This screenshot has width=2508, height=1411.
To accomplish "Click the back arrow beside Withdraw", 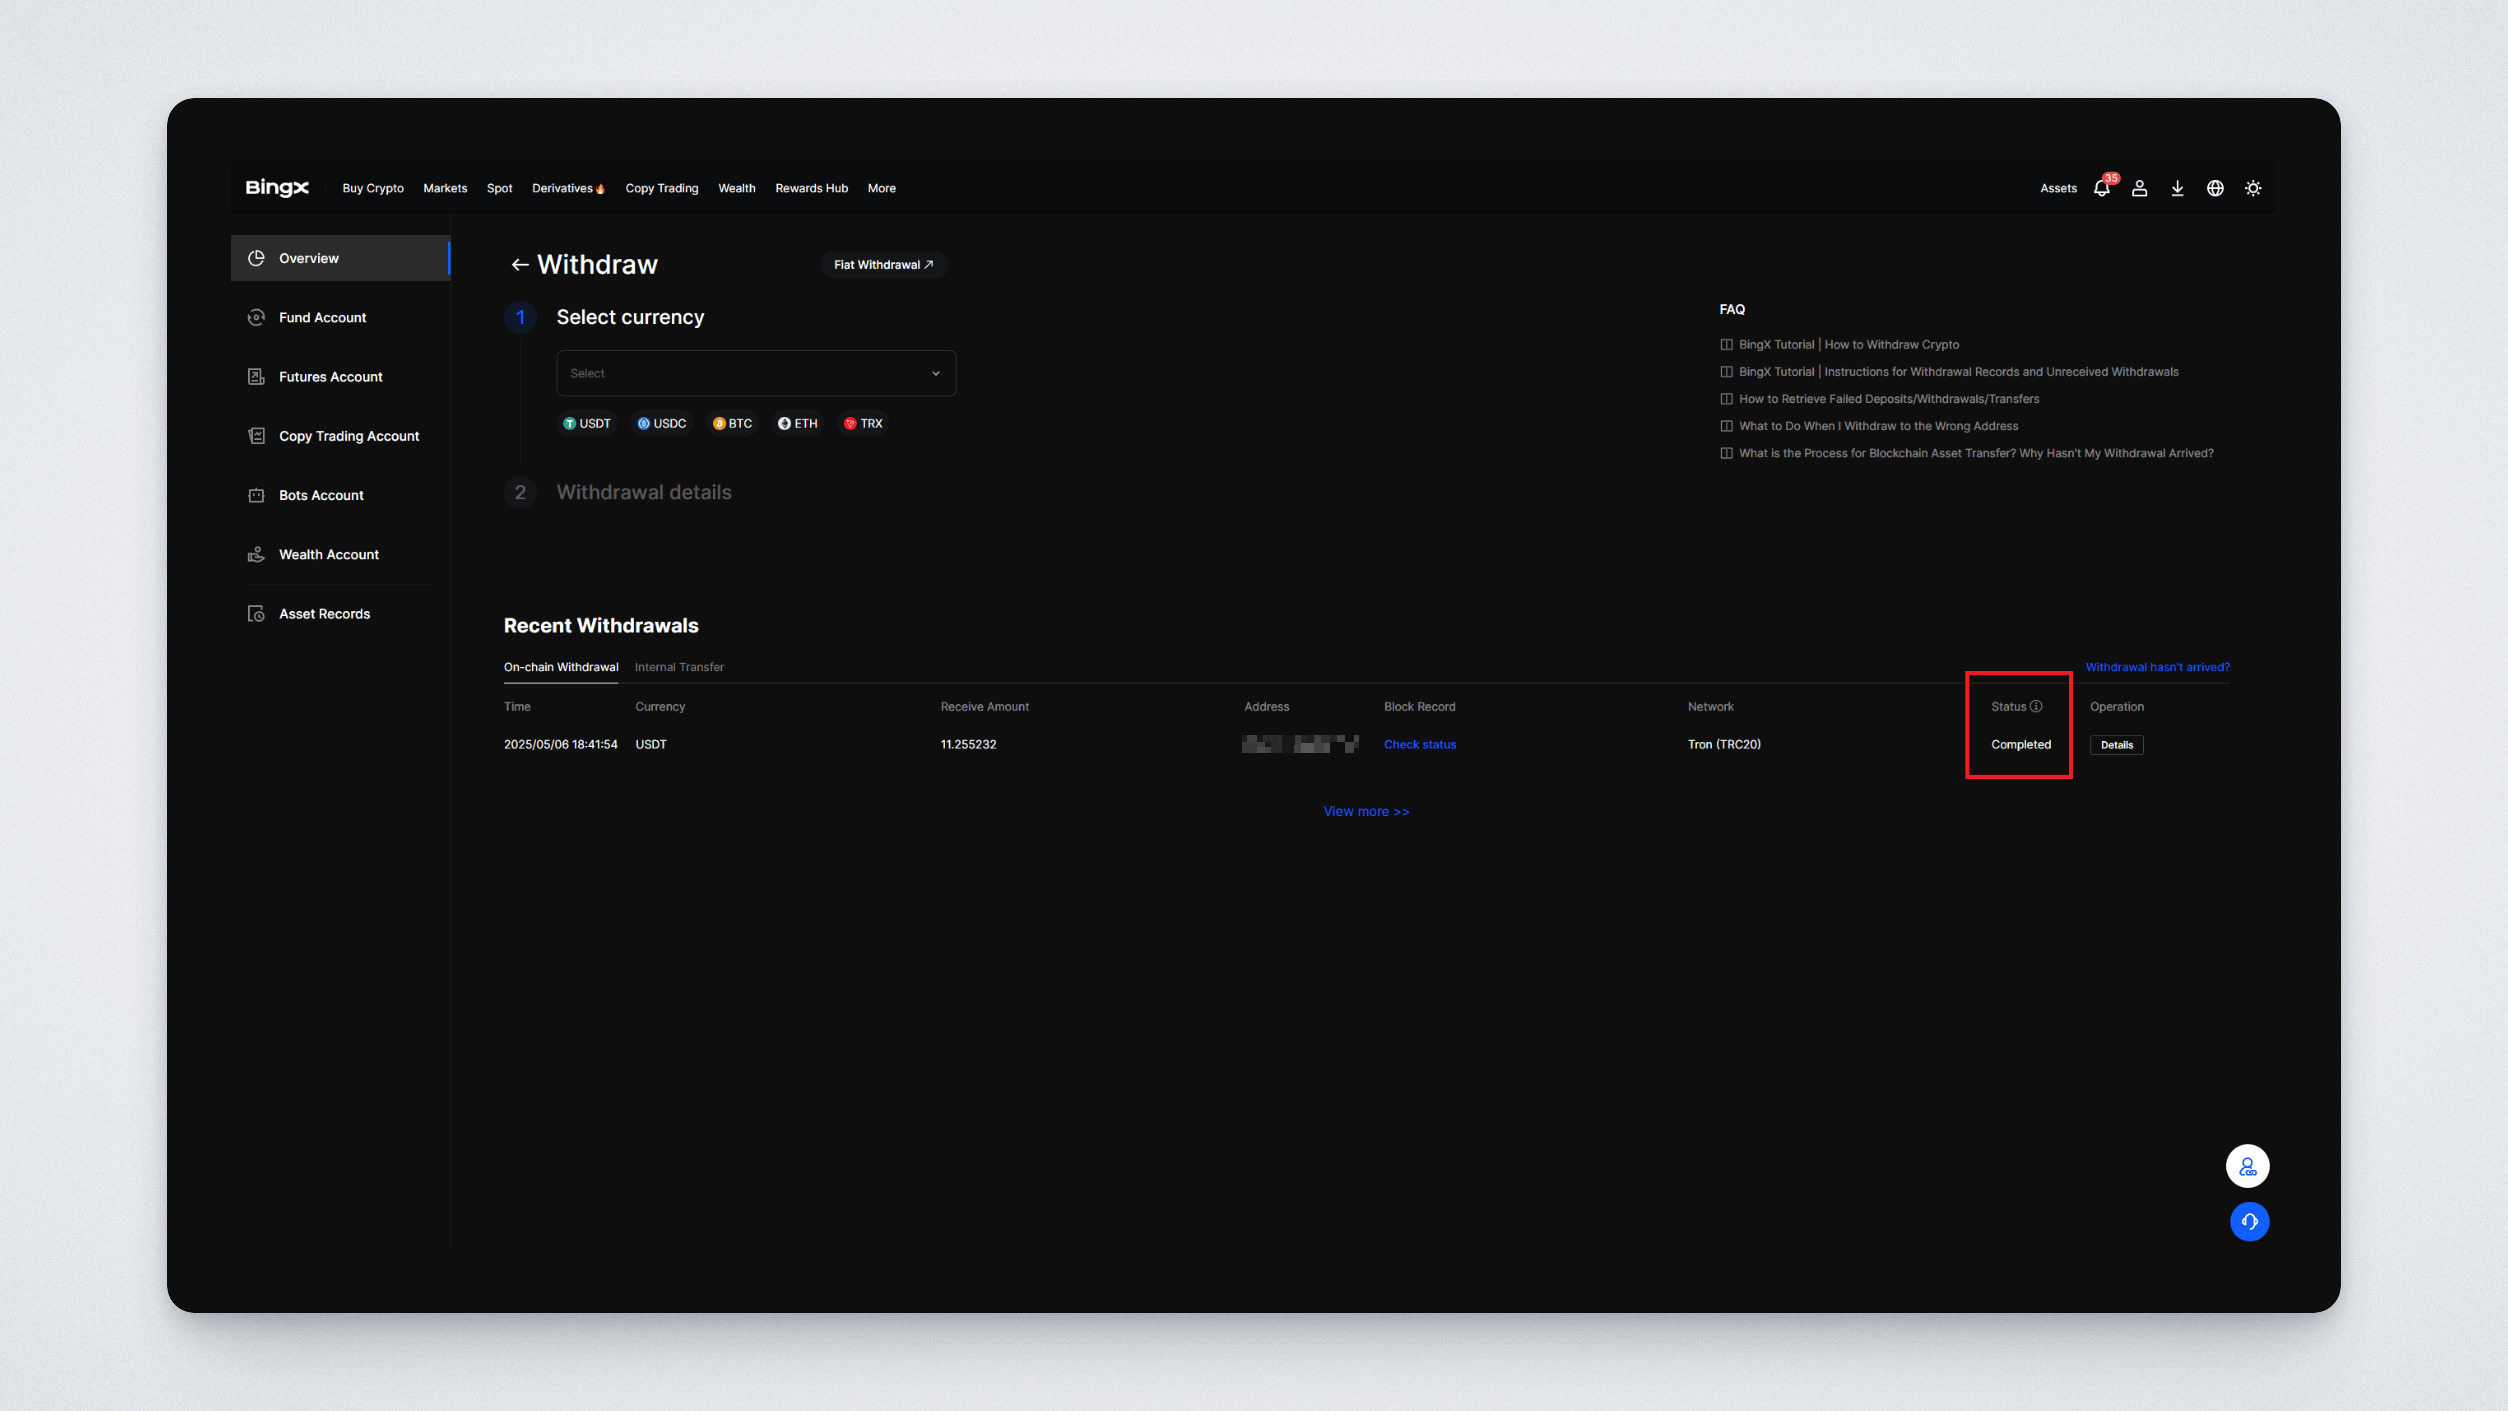I will tap(519, 265).
